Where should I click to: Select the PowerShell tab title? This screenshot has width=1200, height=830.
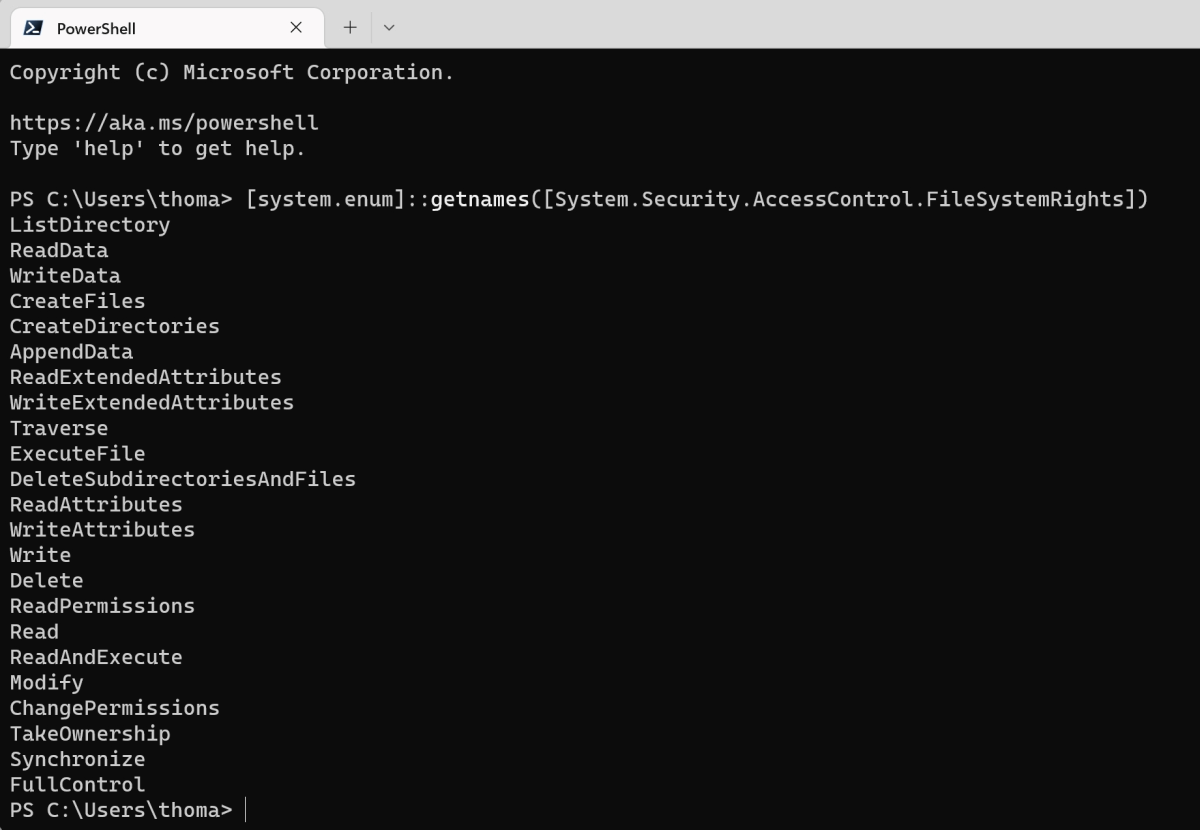pos(96,28)
